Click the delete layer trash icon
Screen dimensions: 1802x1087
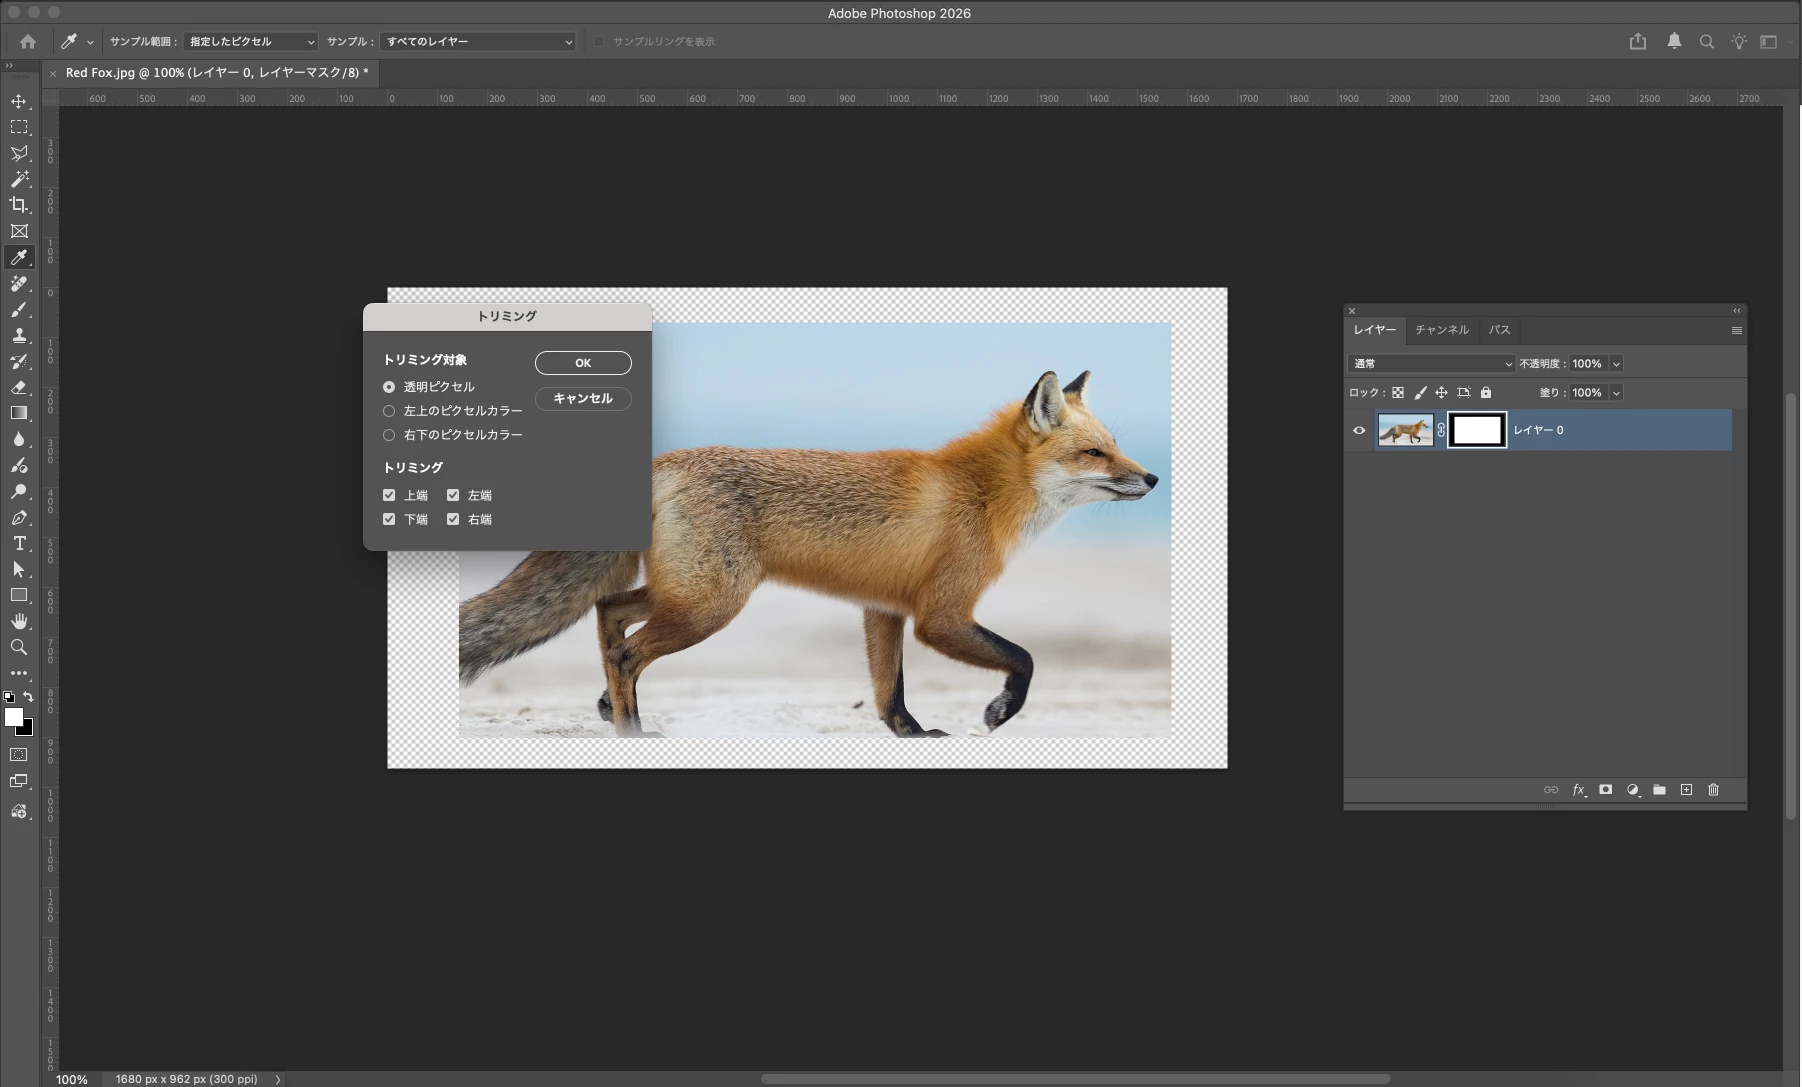1713,790
